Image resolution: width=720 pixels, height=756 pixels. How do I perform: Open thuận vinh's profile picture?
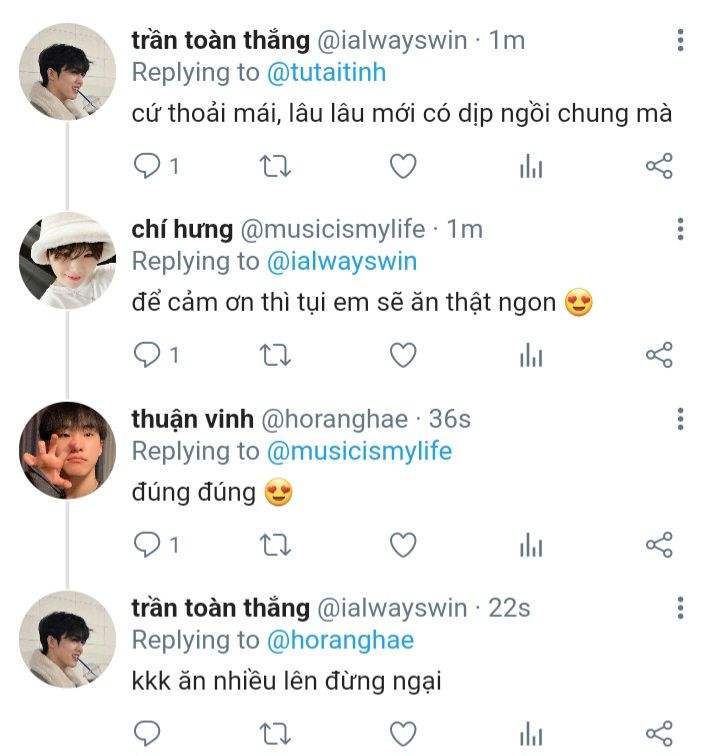click(68, 450)
